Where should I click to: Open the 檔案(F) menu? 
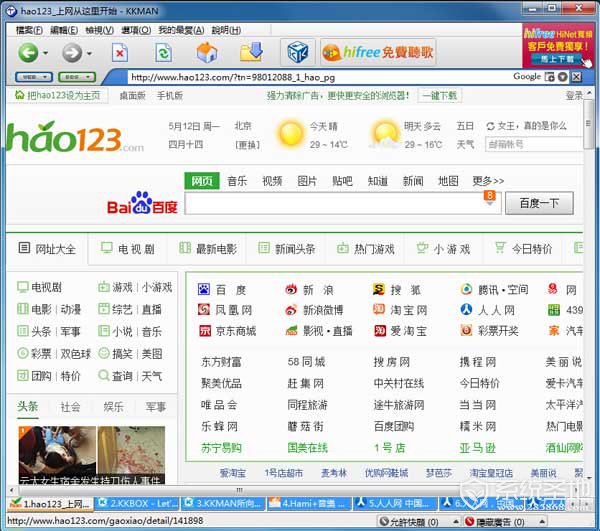click(29, 30)
